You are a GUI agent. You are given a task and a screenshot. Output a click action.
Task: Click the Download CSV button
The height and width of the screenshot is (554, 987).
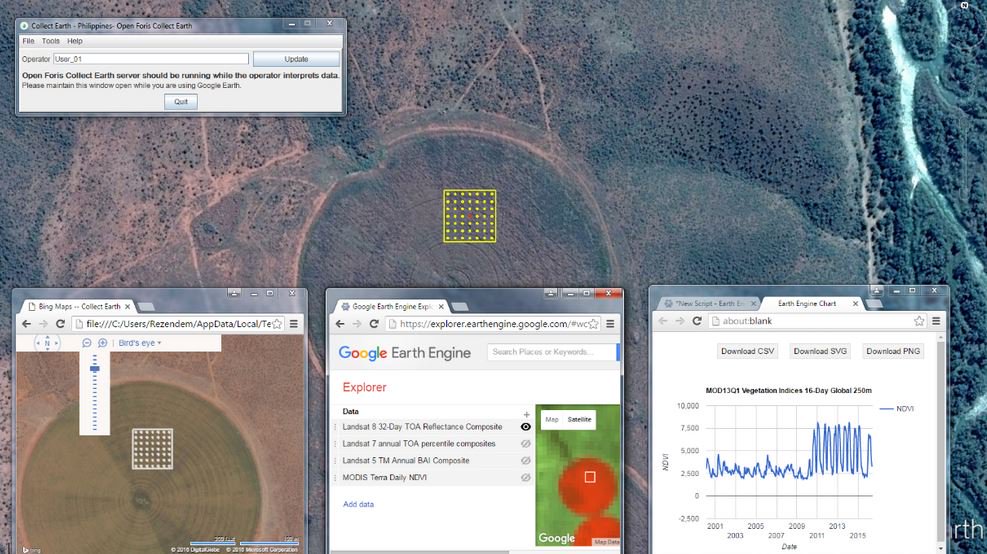747,351
